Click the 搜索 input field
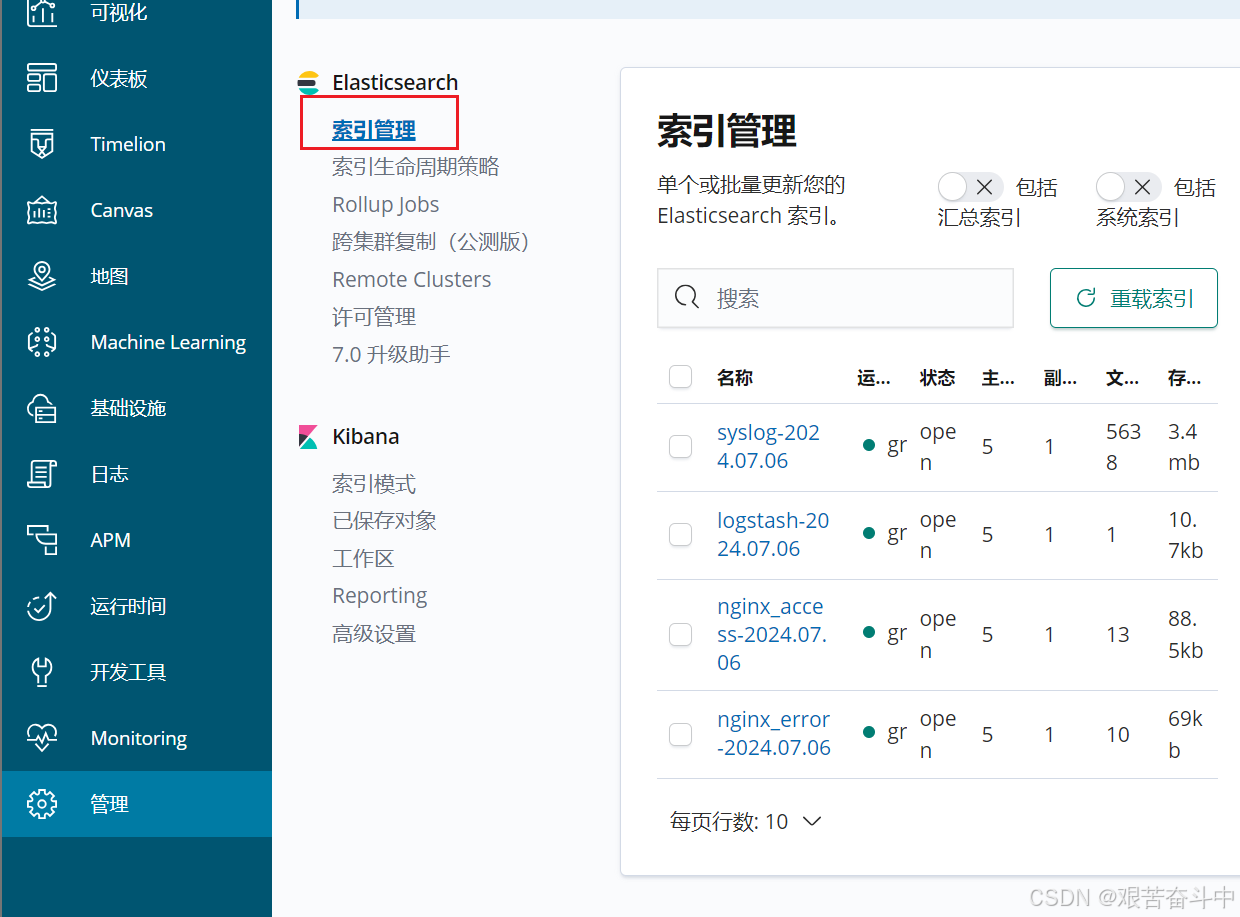 835,298
